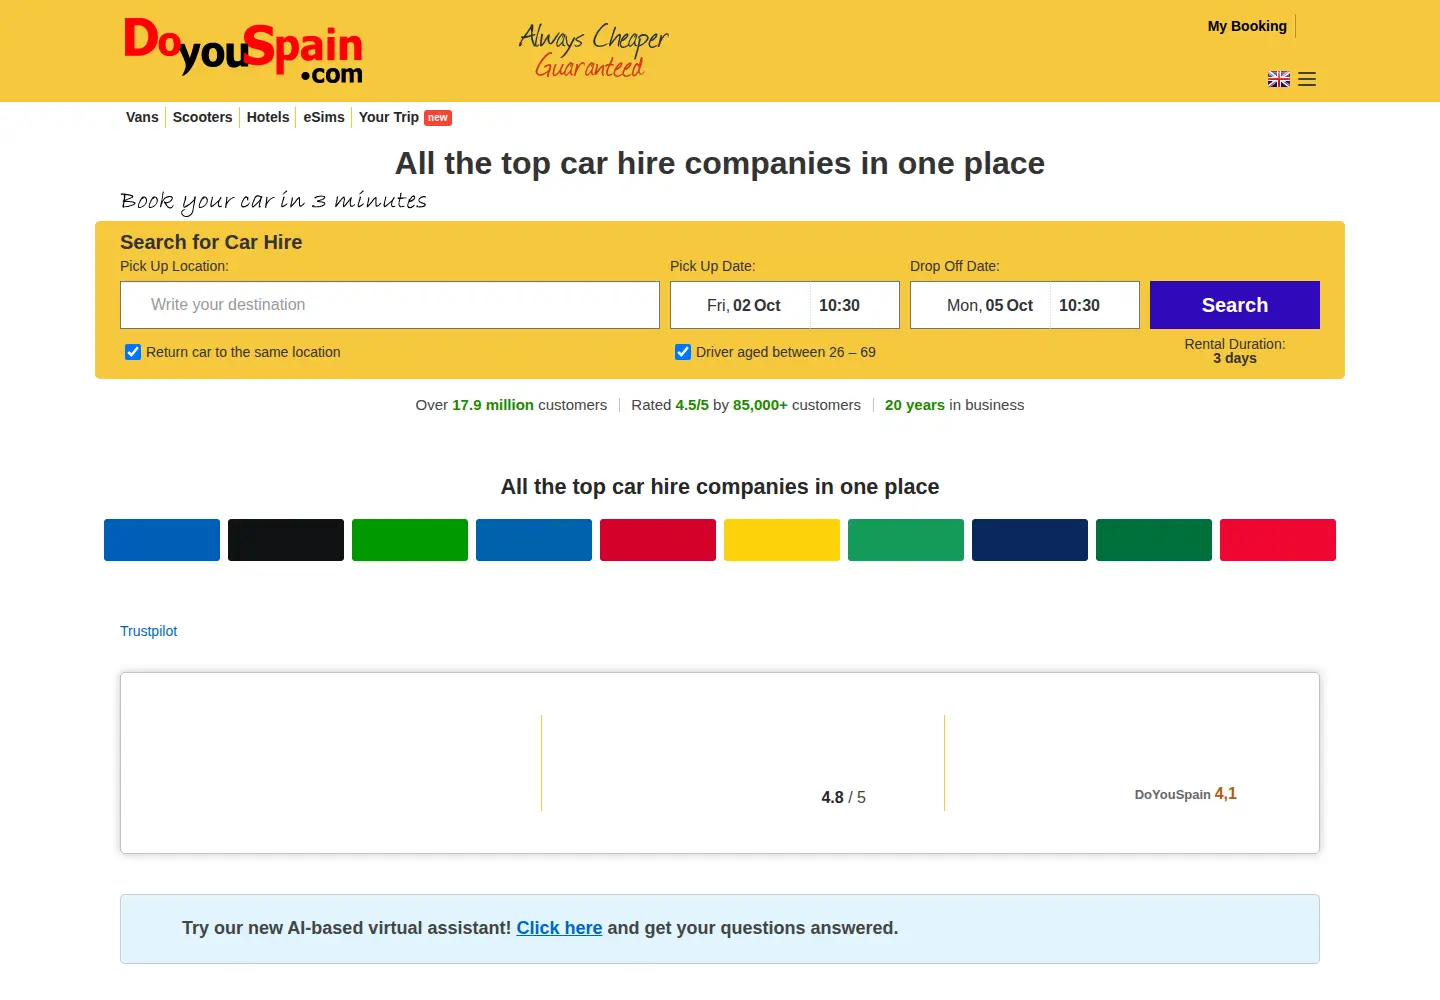Image resolution: width=1440 pixels, height=1000 pixels.
Task: Follow the Trustpilot link
Action: tap(149, 631)
